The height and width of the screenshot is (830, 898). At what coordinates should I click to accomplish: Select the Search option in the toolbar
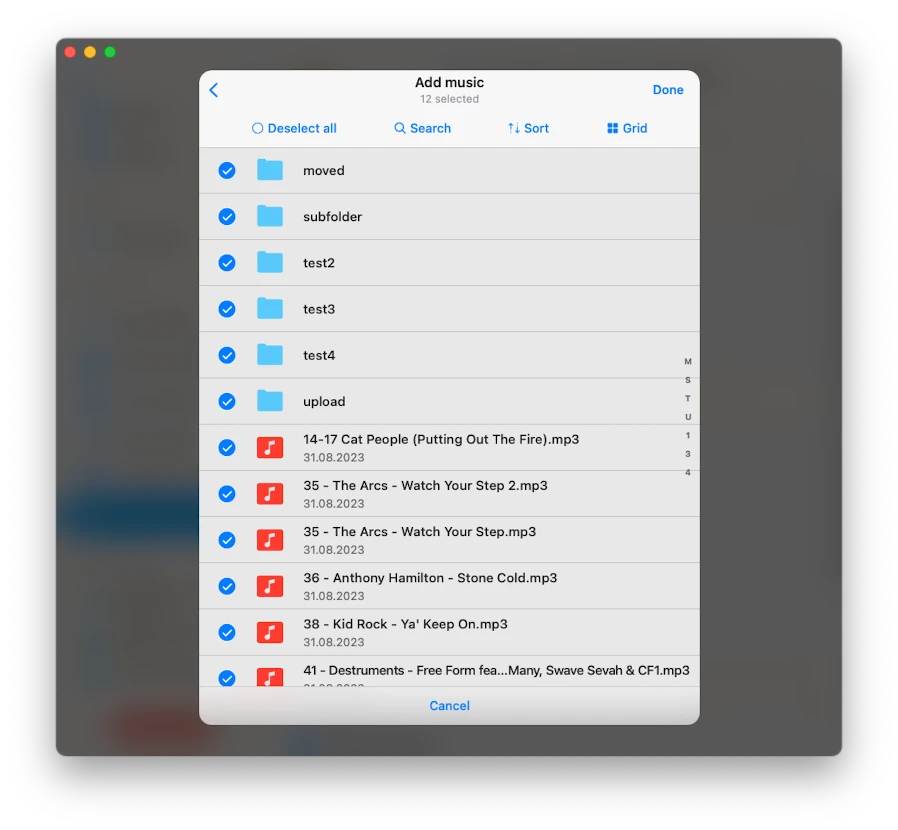[422, 128]
